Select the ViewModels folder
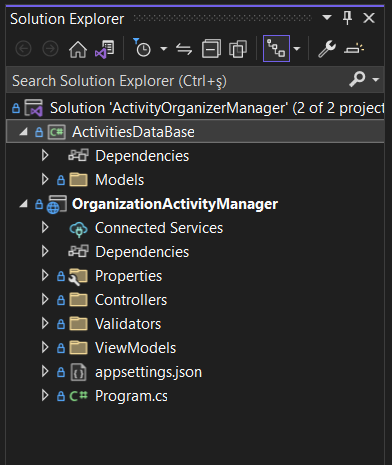 coord(135,348)
